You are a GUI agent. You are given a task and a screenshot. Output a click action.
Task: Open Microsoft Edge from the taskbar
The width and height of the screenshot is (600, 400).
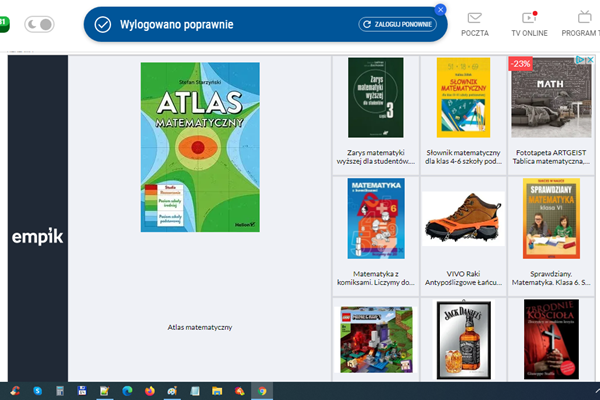point(127,390)
